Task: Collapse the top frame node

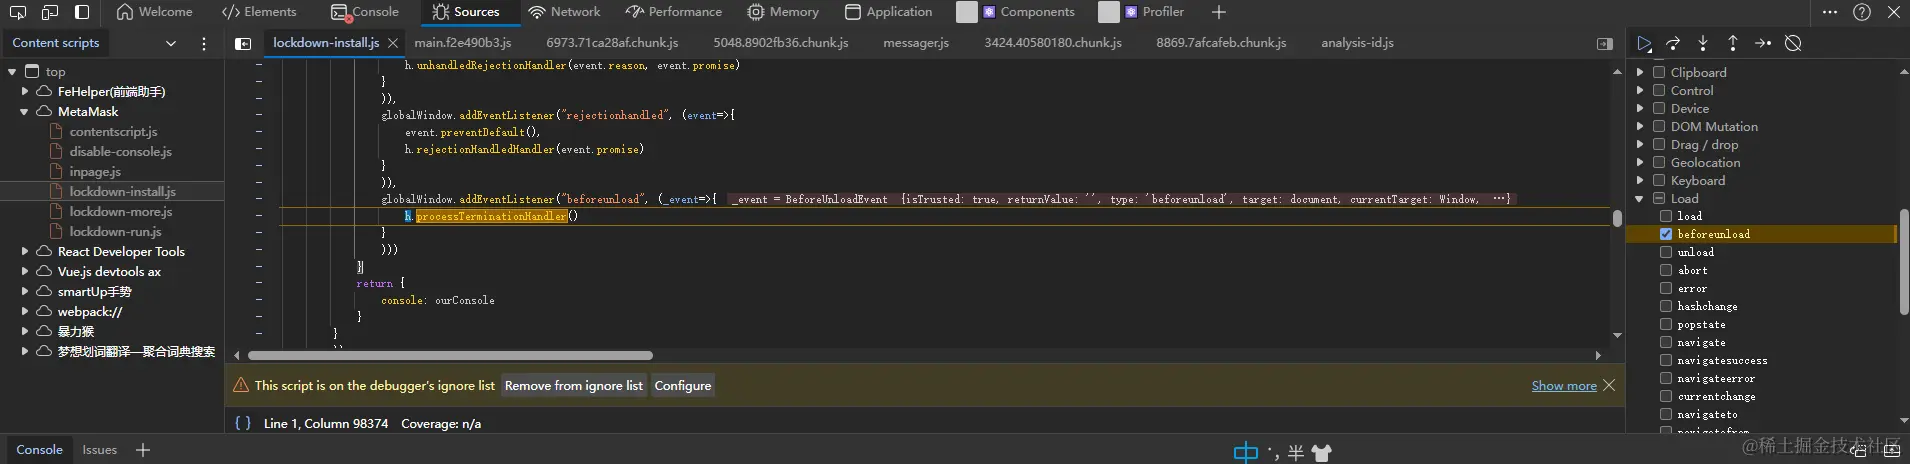Action: click(12, 71)
